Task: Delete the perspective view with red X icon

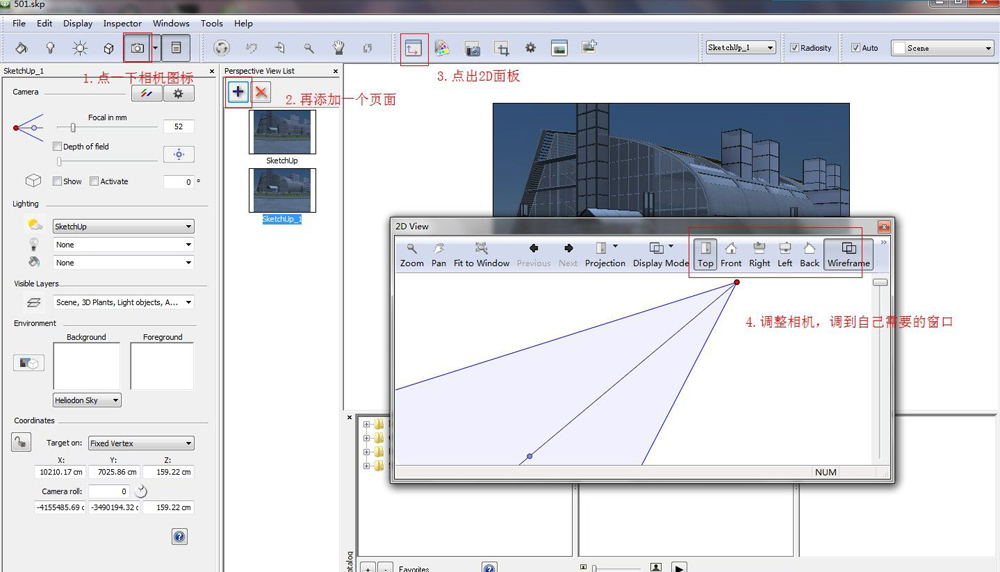Action: pos(261,92)
